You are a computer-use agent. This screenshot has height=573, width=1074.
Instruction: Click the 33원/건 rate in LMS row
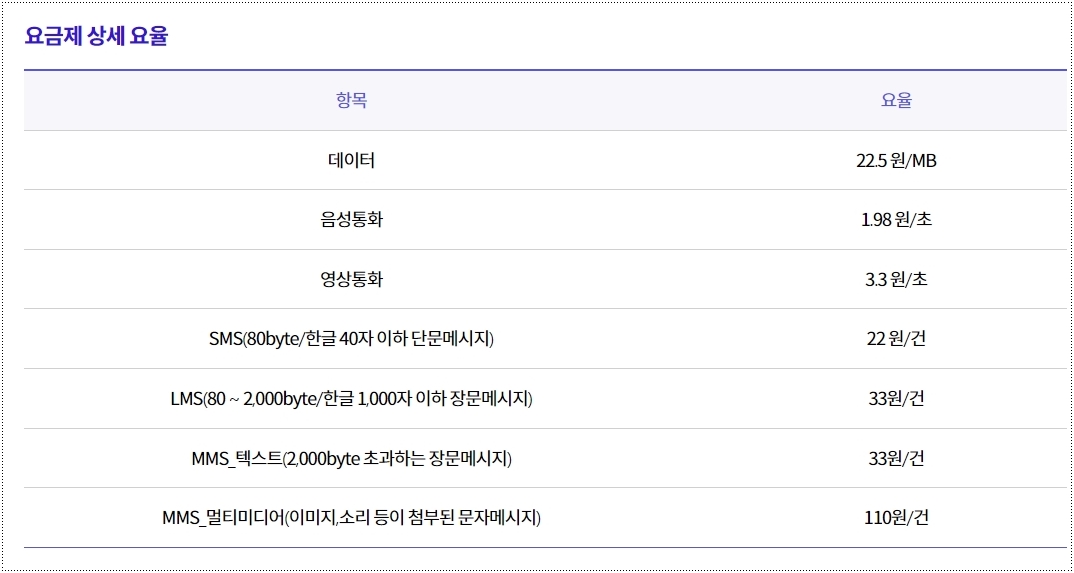(896, 399)
